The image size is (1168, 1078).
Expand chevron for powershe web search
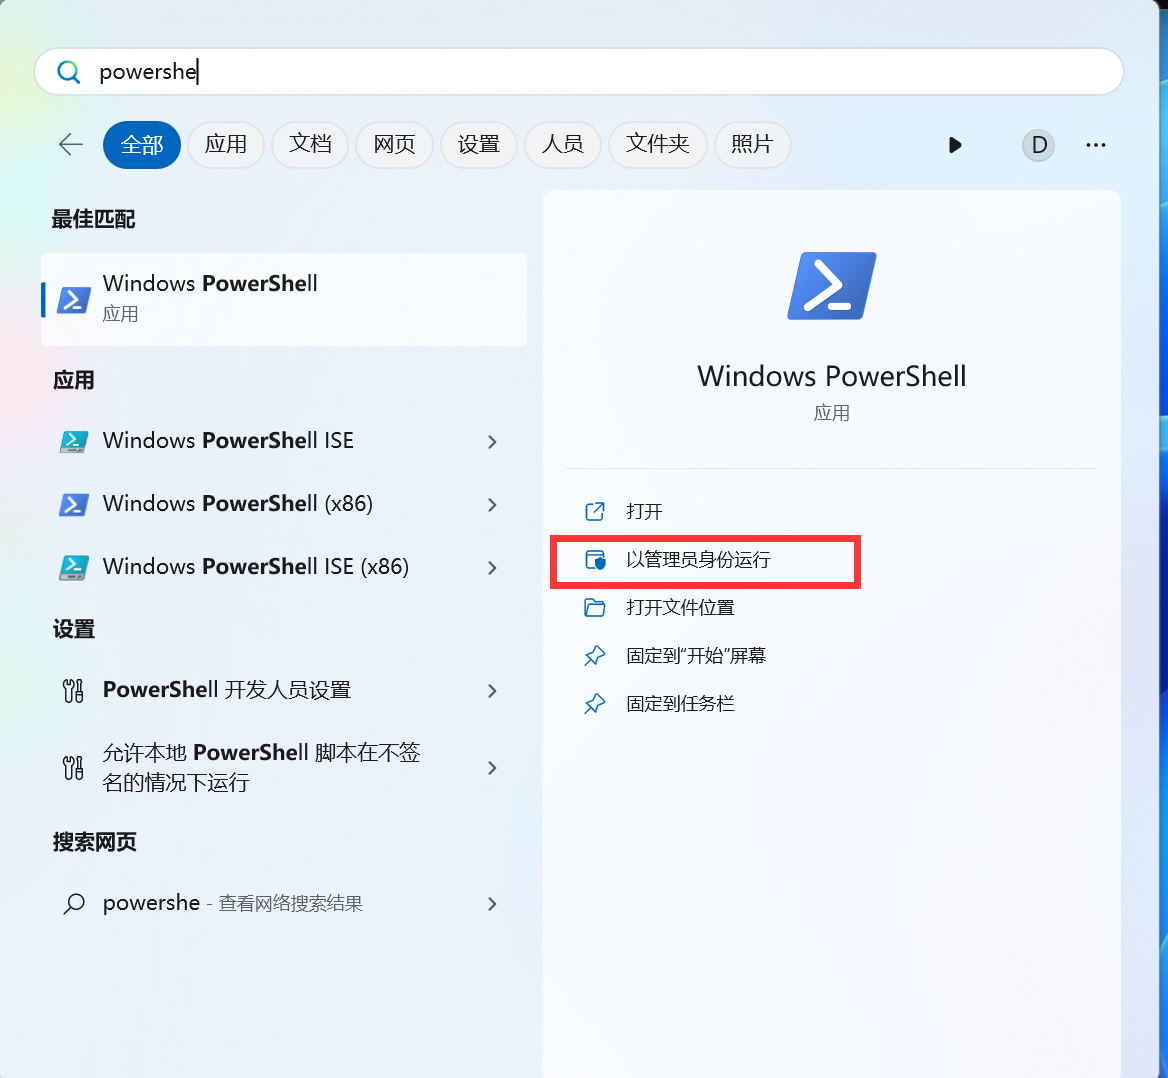(x=492, y=904)
